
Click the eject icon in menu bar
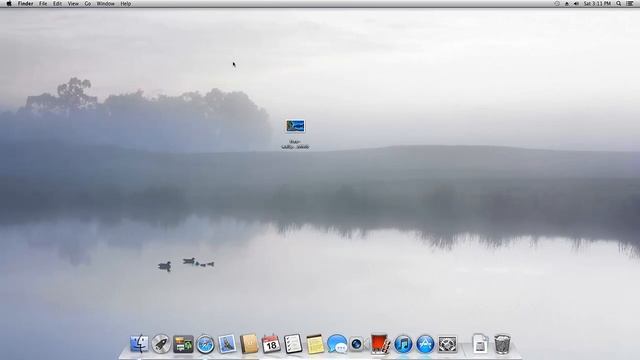click(x=567, y=4)
